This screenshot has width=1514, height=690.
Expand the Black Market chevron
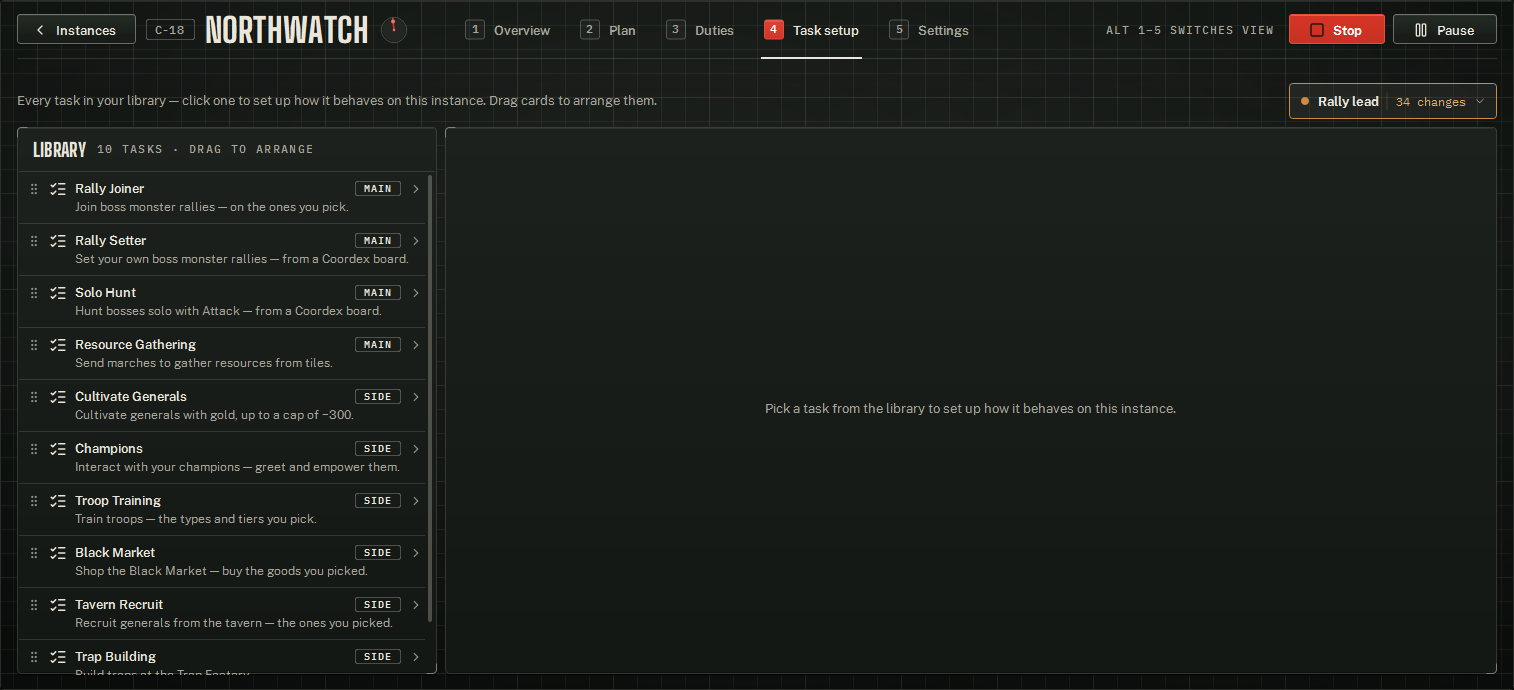click(x=416, y=552)
